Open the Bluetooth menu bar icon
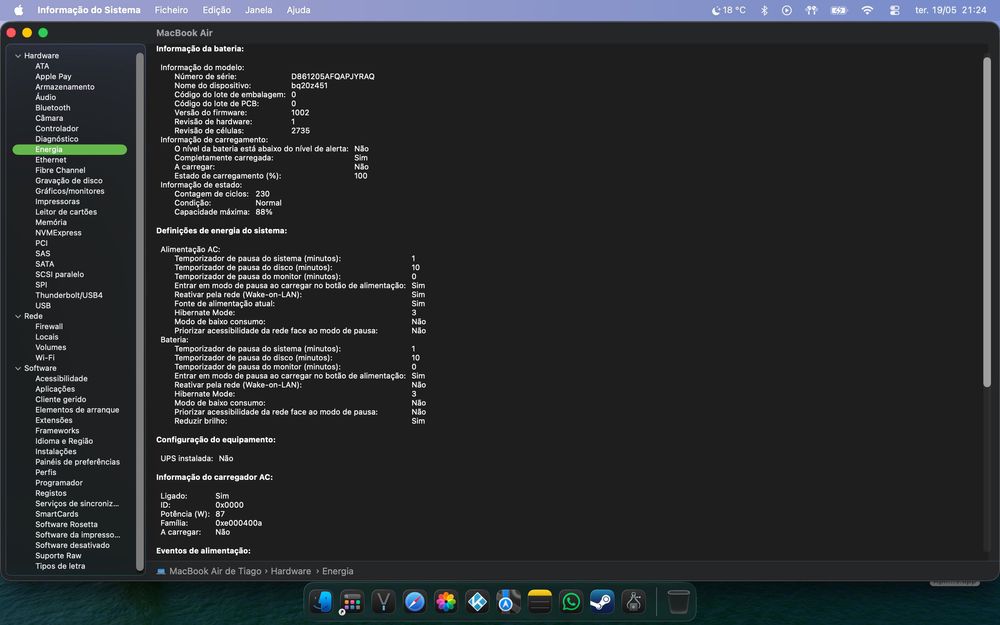Viewport: 1000px width, 625px height. tap(764, 10)
